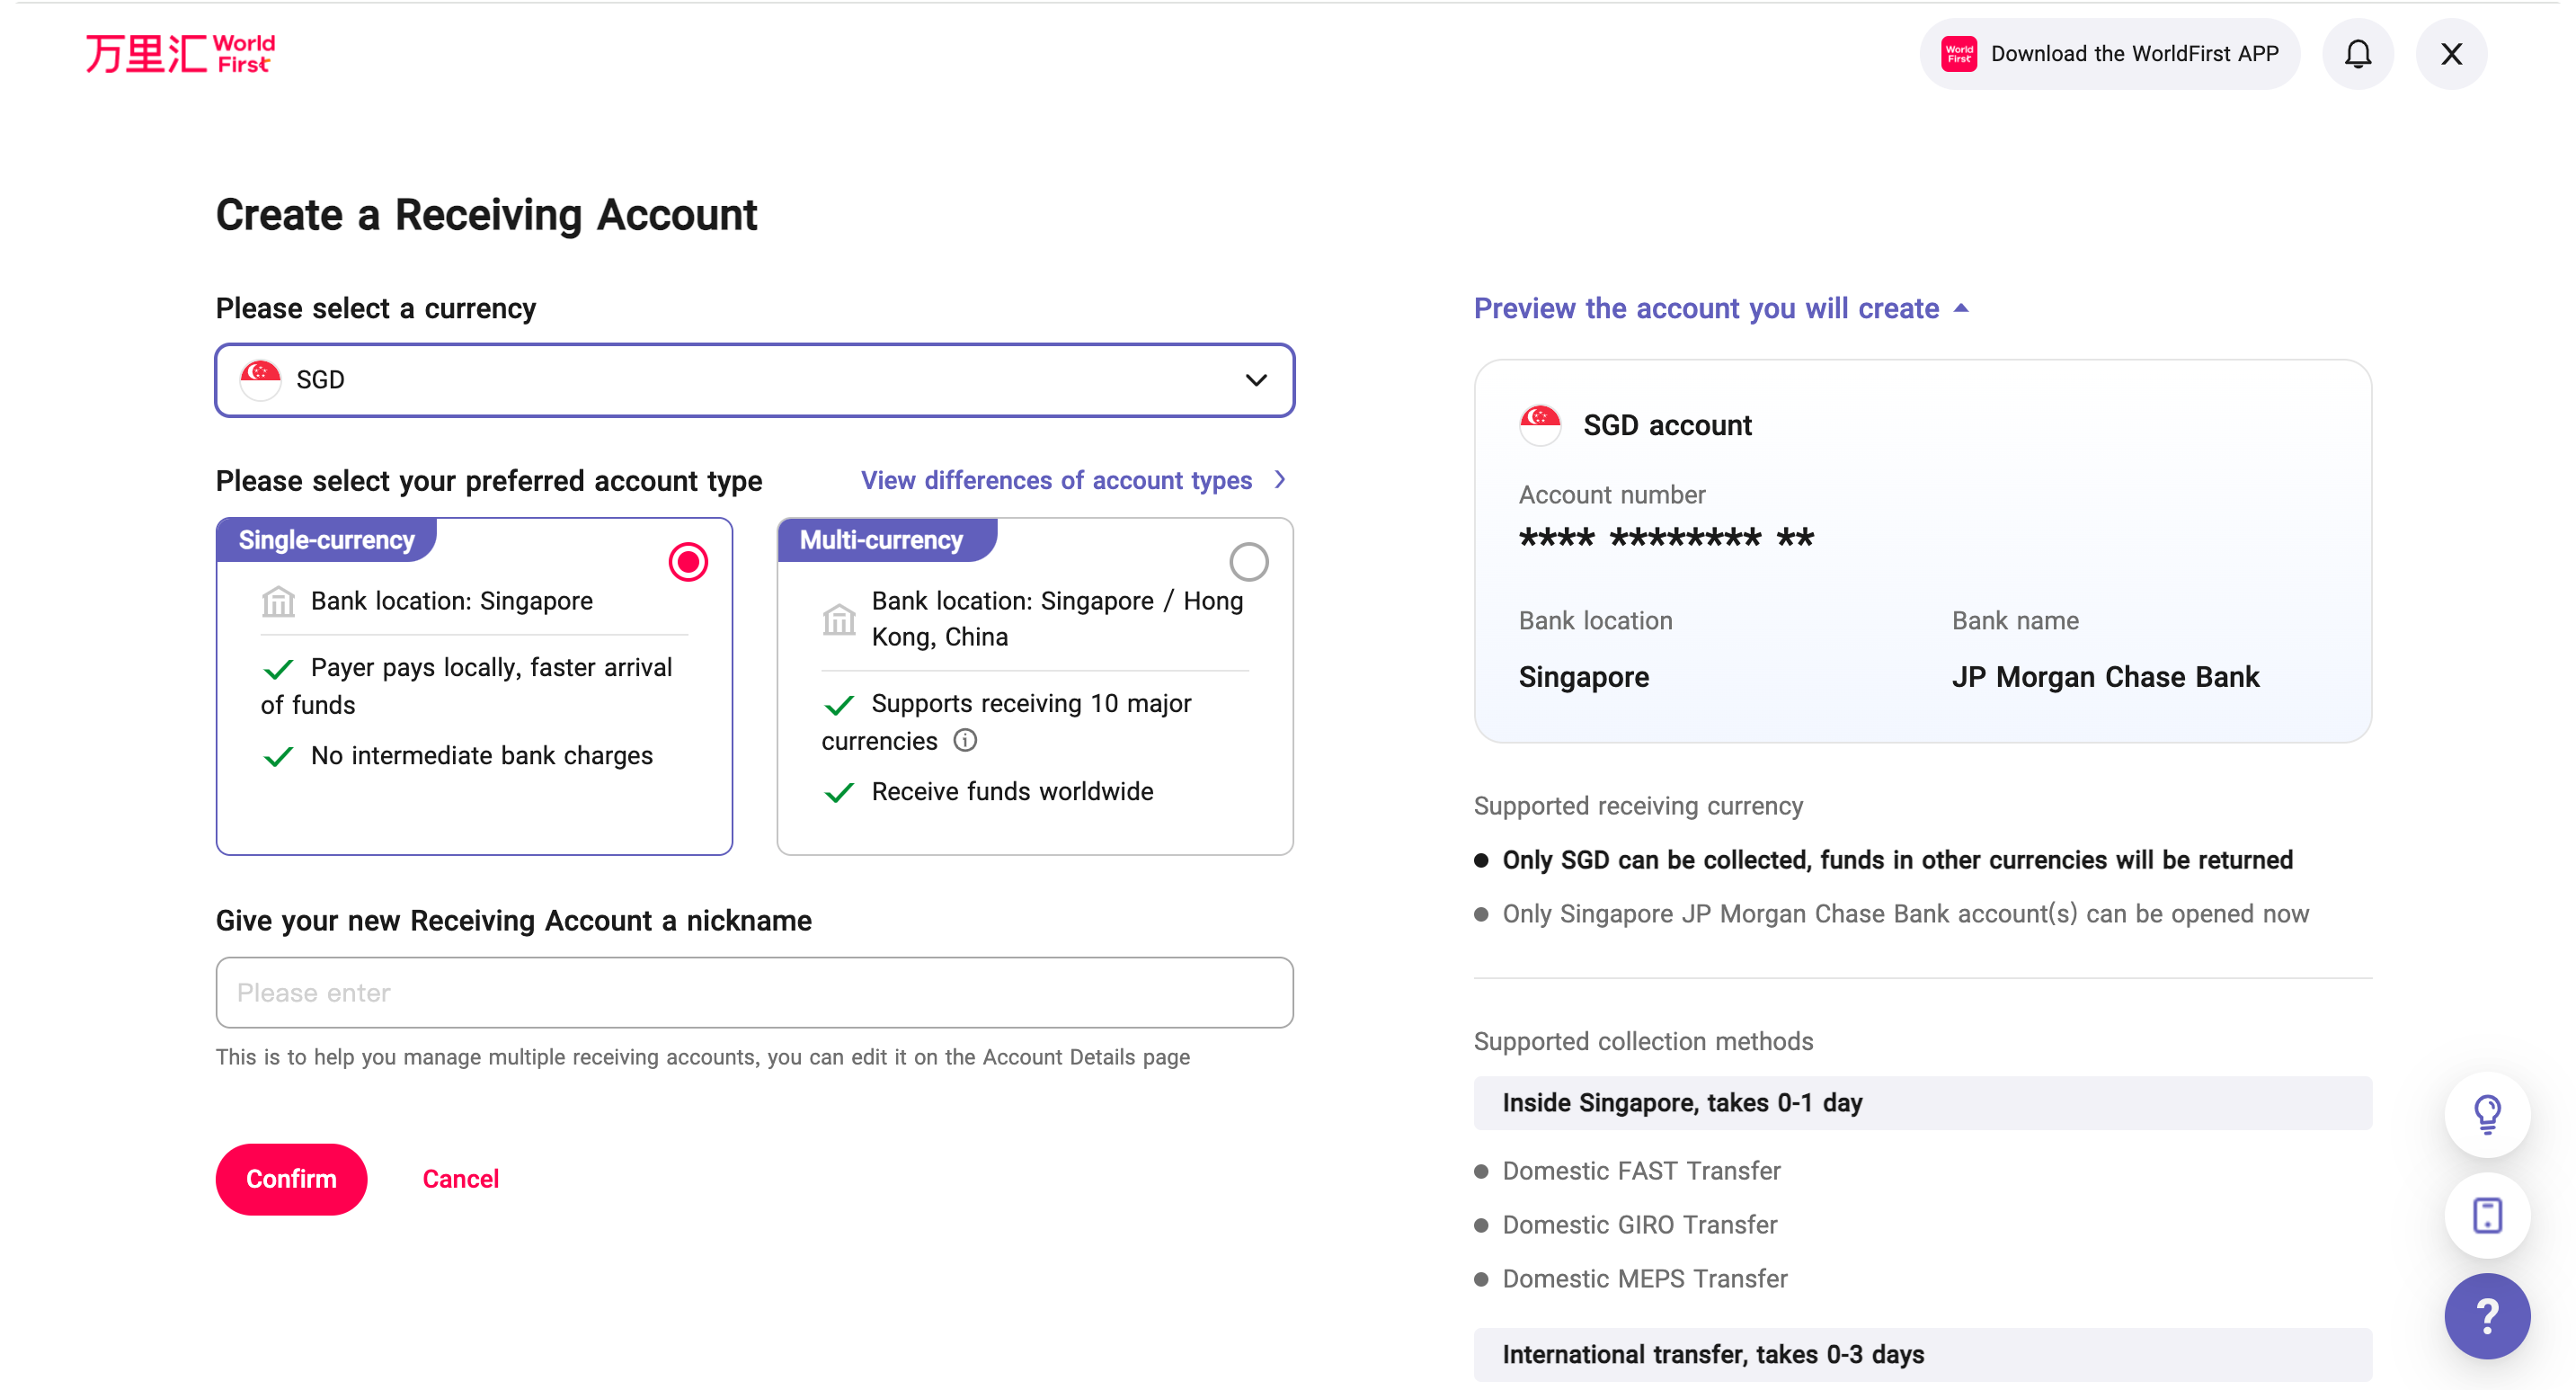Collapse the account preview section
2576x1390 pixels.
[1961, 308]
